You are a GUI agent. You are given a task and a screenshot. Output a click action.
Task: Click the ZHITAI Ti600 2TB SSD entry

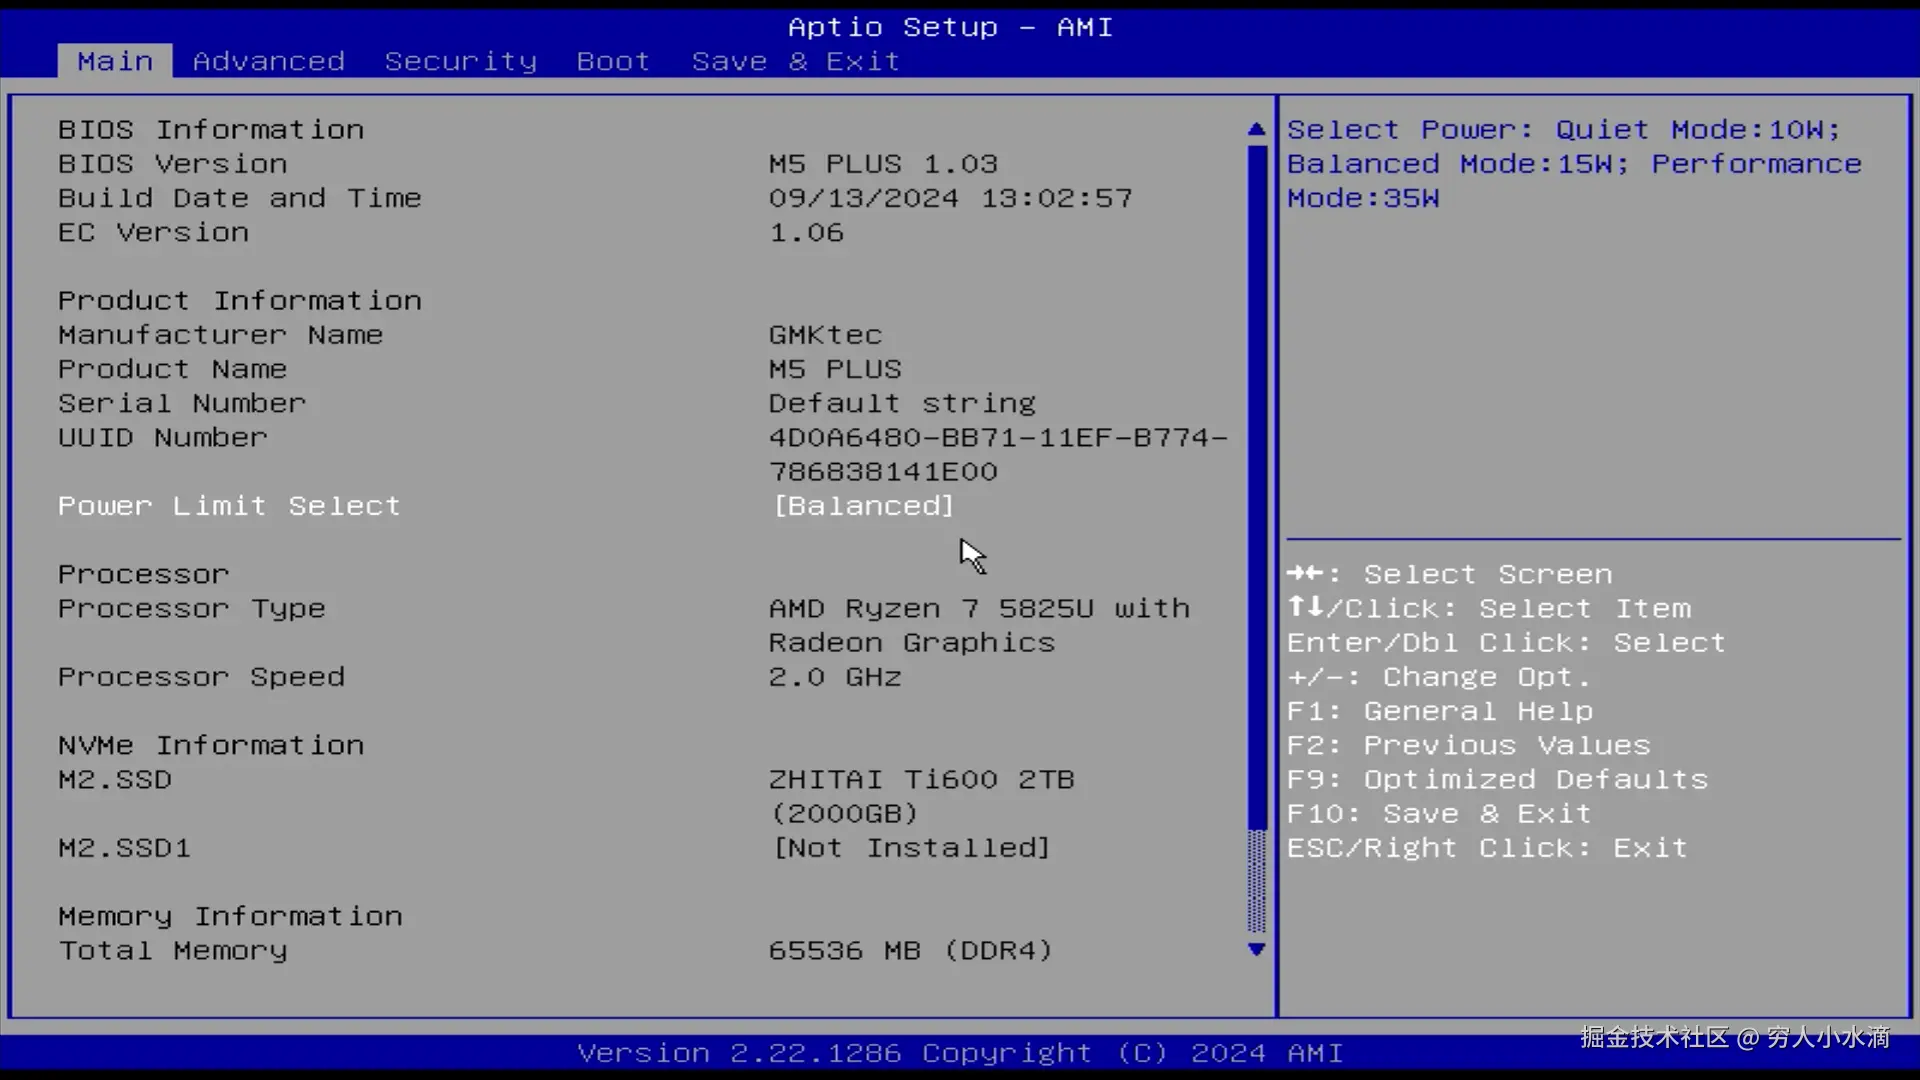click(x=920, y=780)
